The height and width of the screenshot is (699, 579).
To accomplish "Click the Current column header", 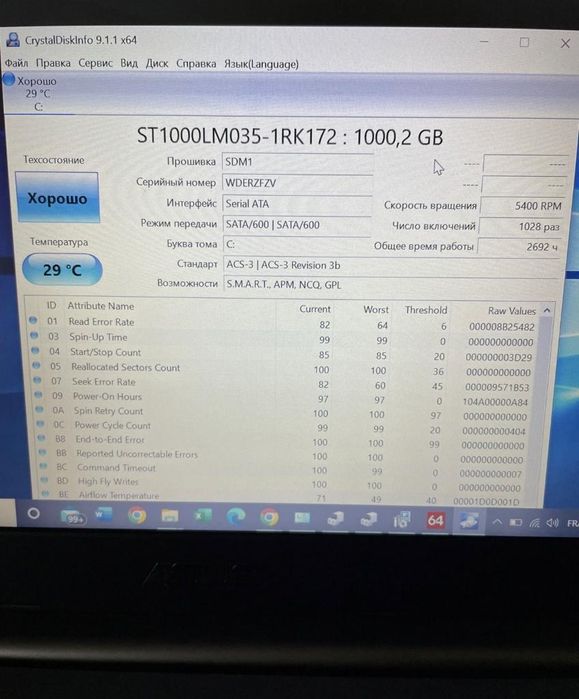I will (315, 308).
